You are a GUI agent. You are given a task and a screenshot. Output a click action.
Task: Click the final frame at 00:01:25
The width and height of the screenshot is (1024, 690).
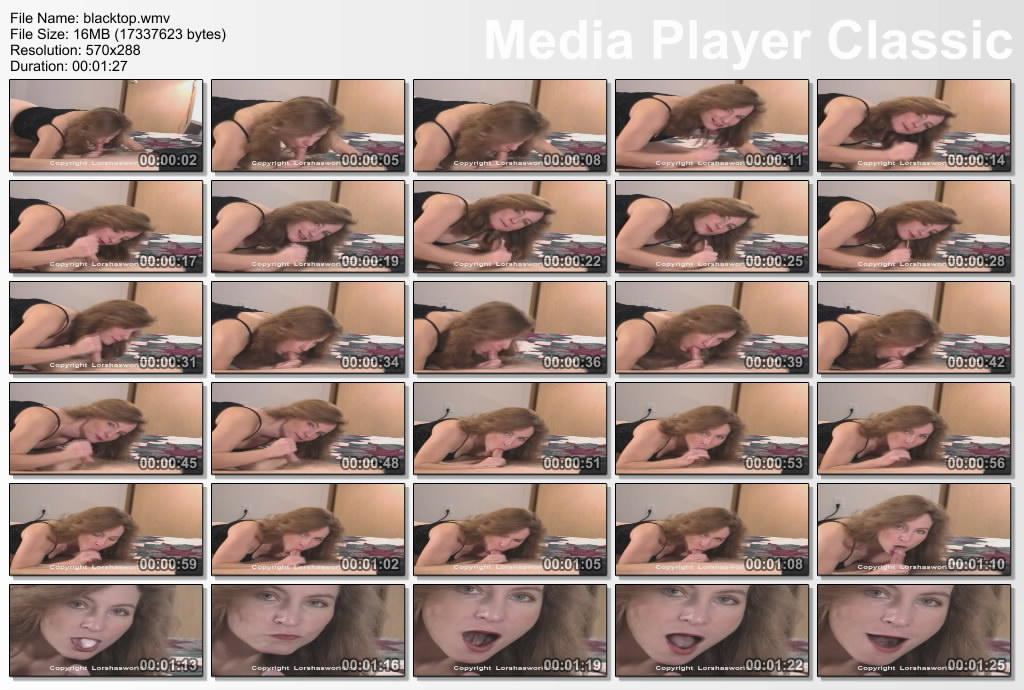pyautogui.click(x=914, y=631)
